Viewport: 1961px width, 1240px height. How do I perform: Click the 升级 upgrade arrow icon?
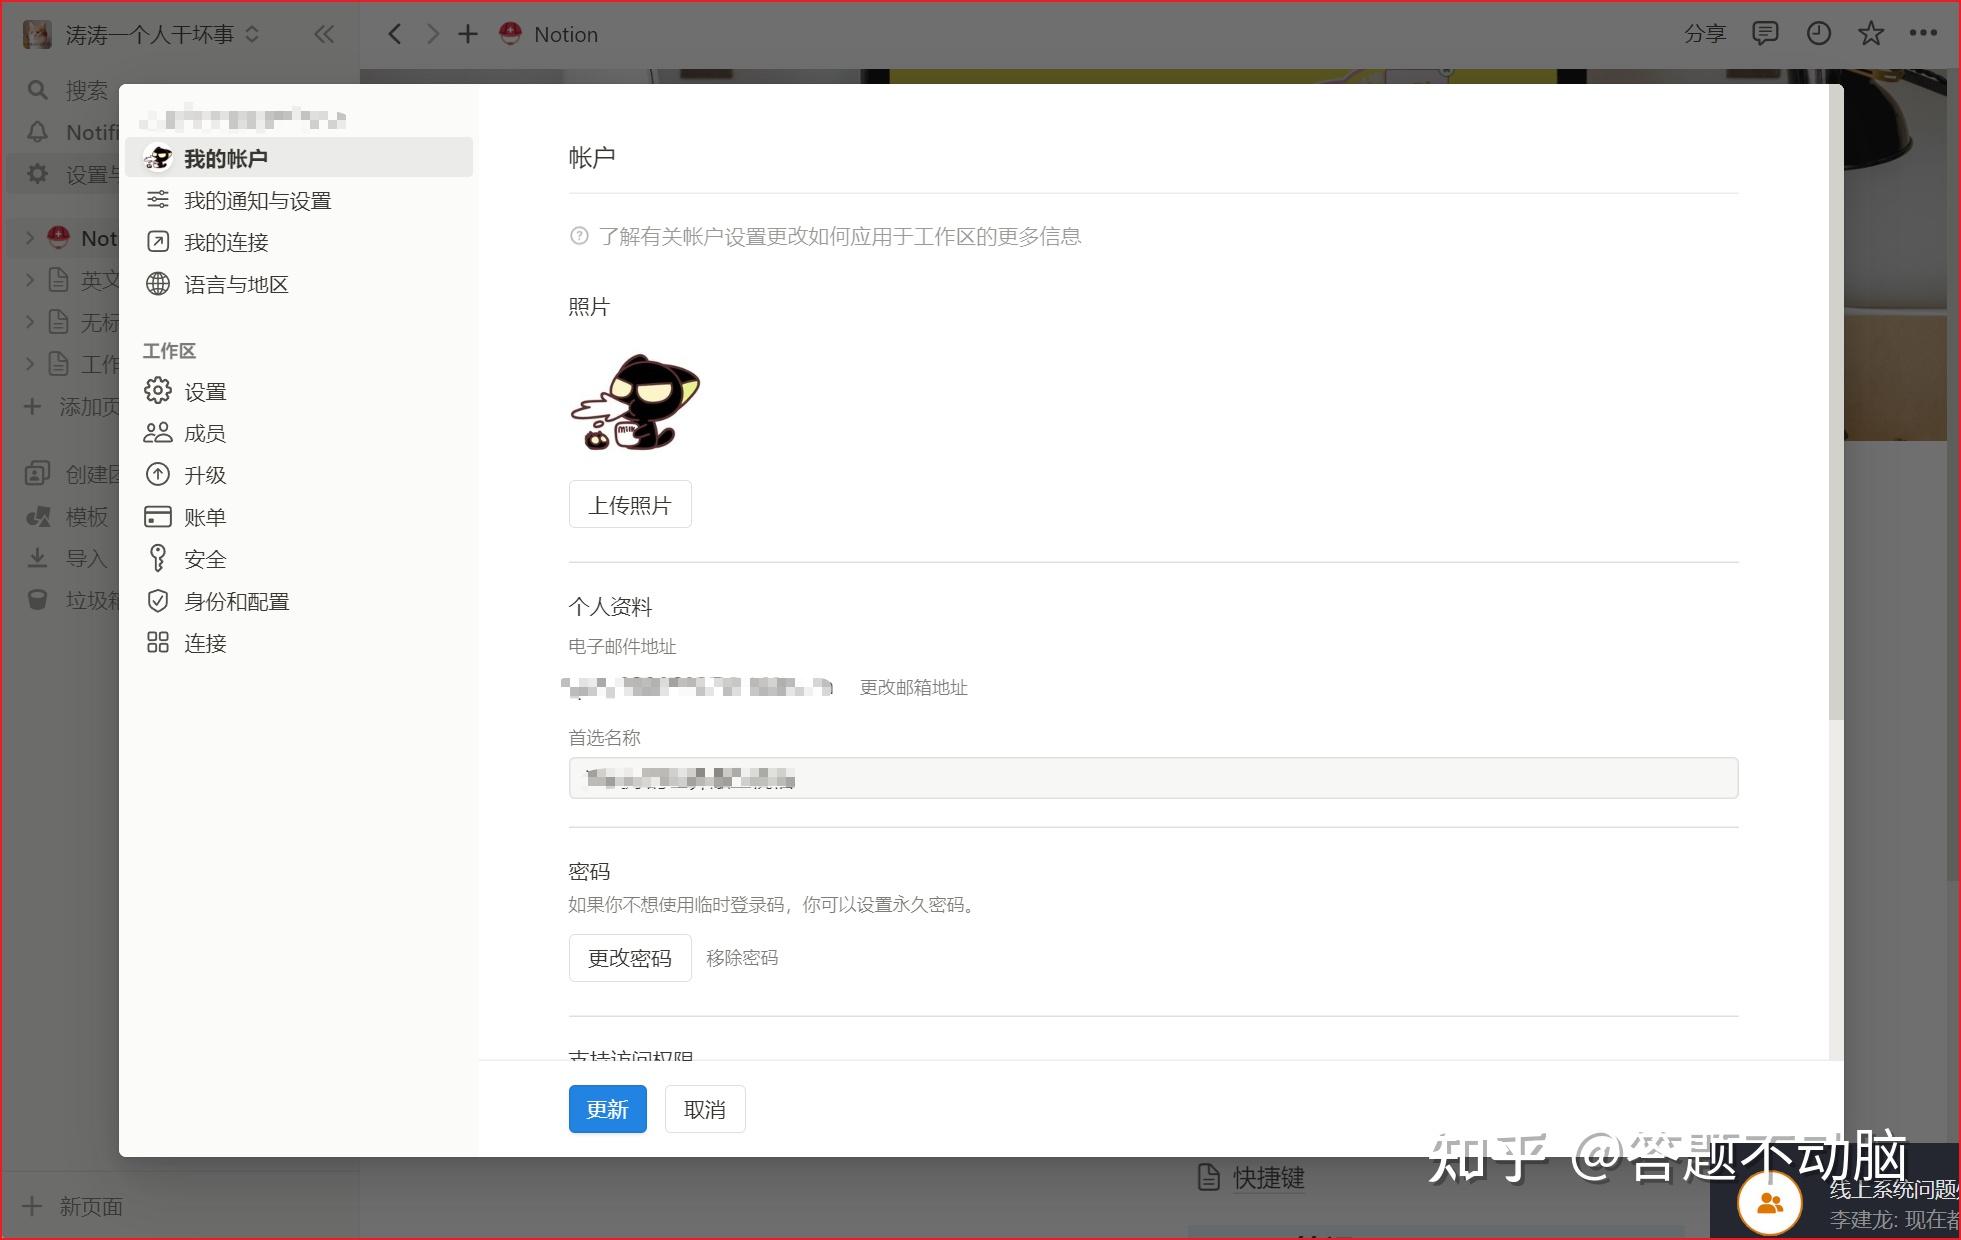pyautogui.click(x=158, y=475)
